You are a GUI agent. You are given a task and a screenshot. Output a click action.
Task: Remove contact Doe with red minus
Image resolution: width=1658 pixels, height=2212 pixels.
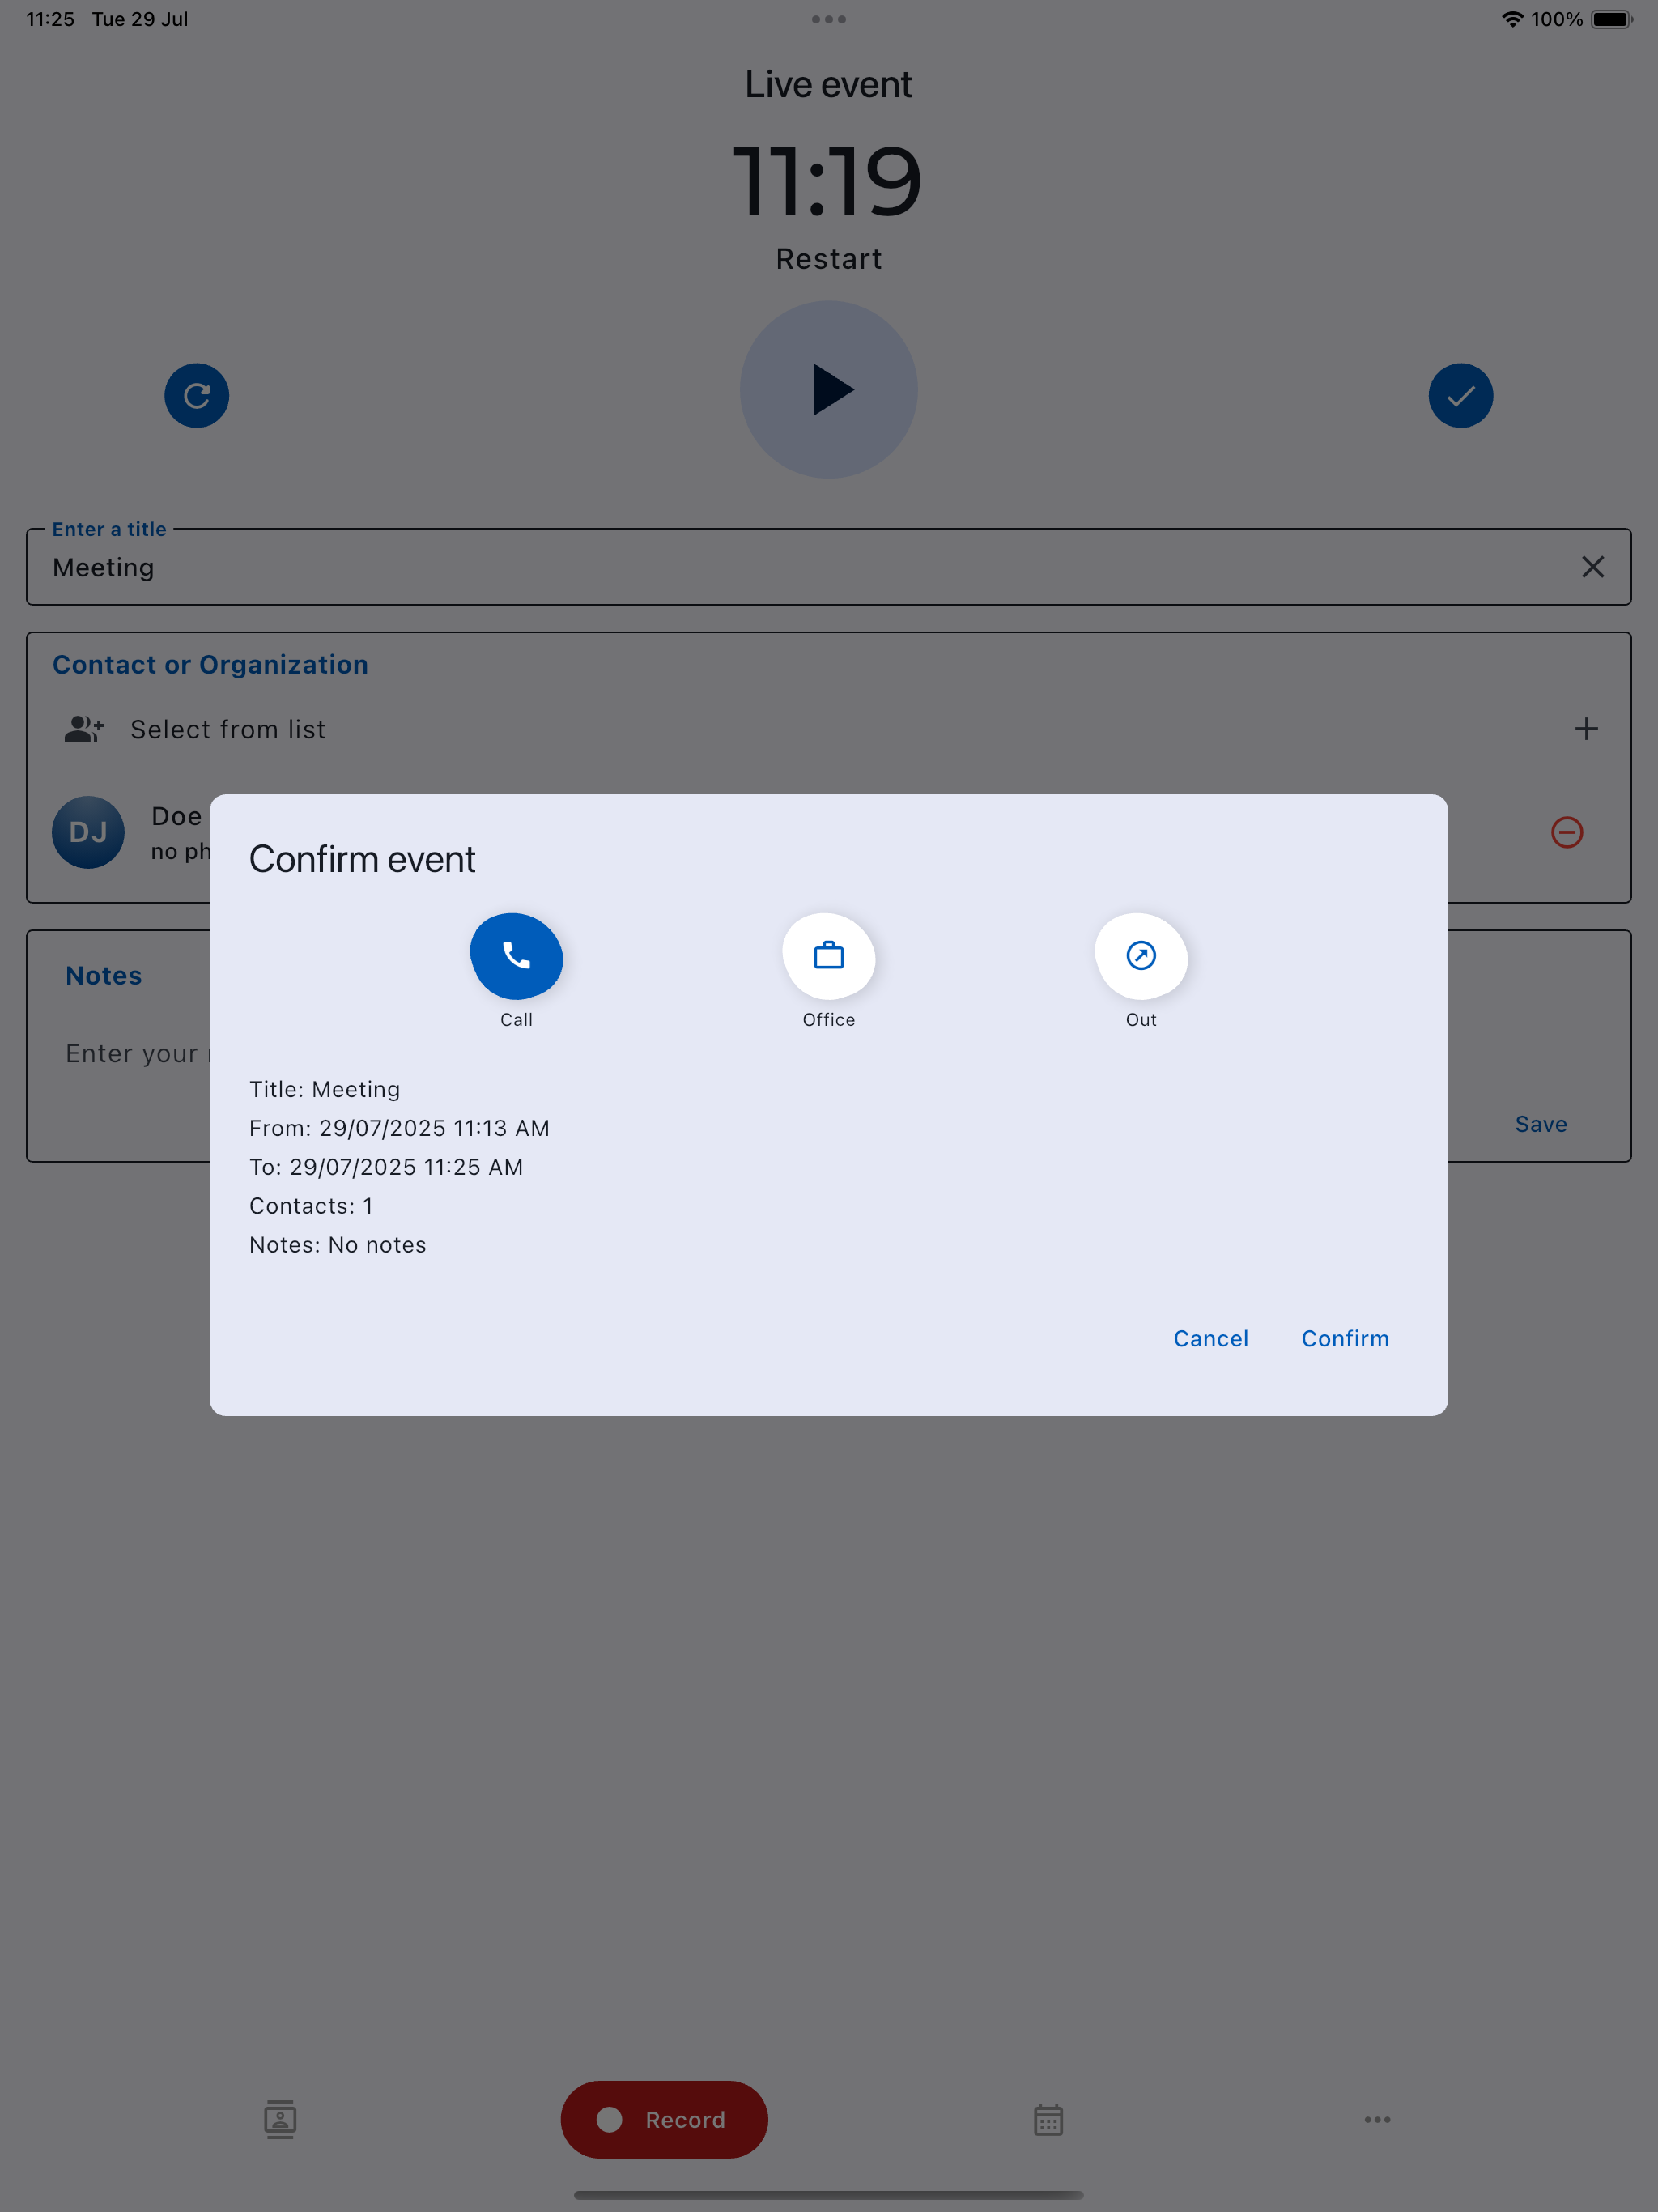click(1566, 832)
